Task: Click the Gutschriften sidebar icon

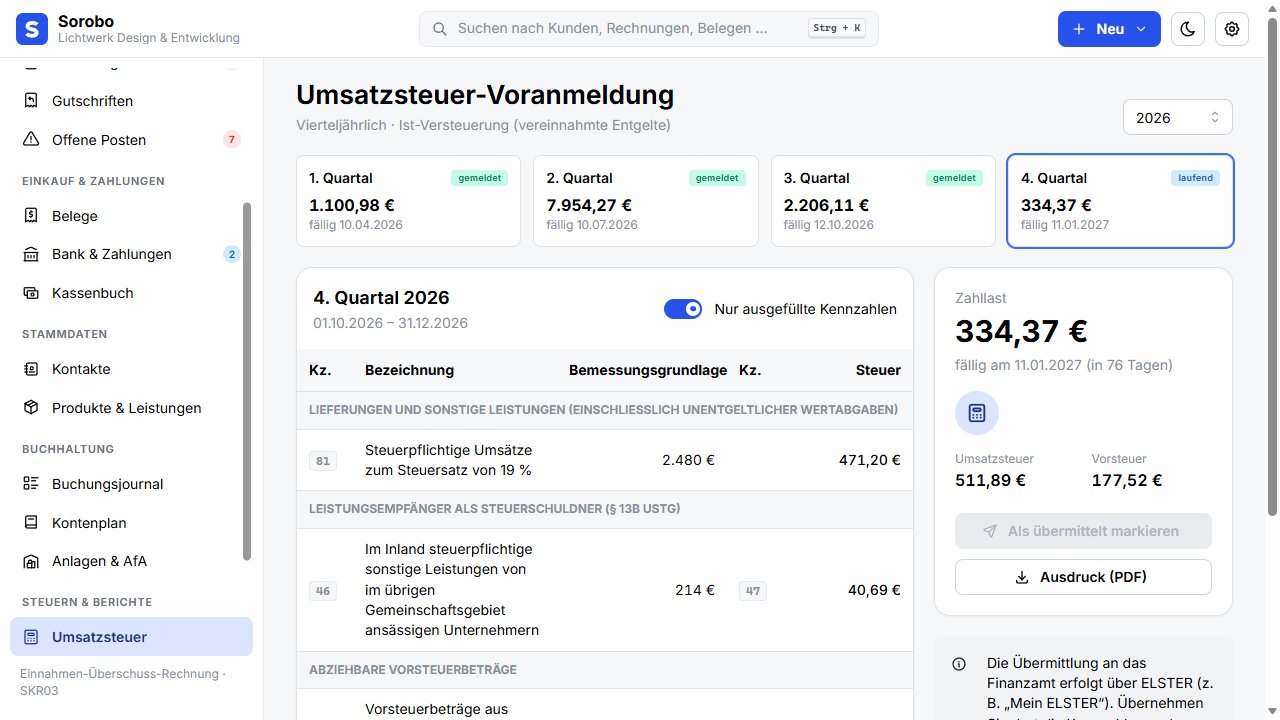Action: [x=31, y=101]
